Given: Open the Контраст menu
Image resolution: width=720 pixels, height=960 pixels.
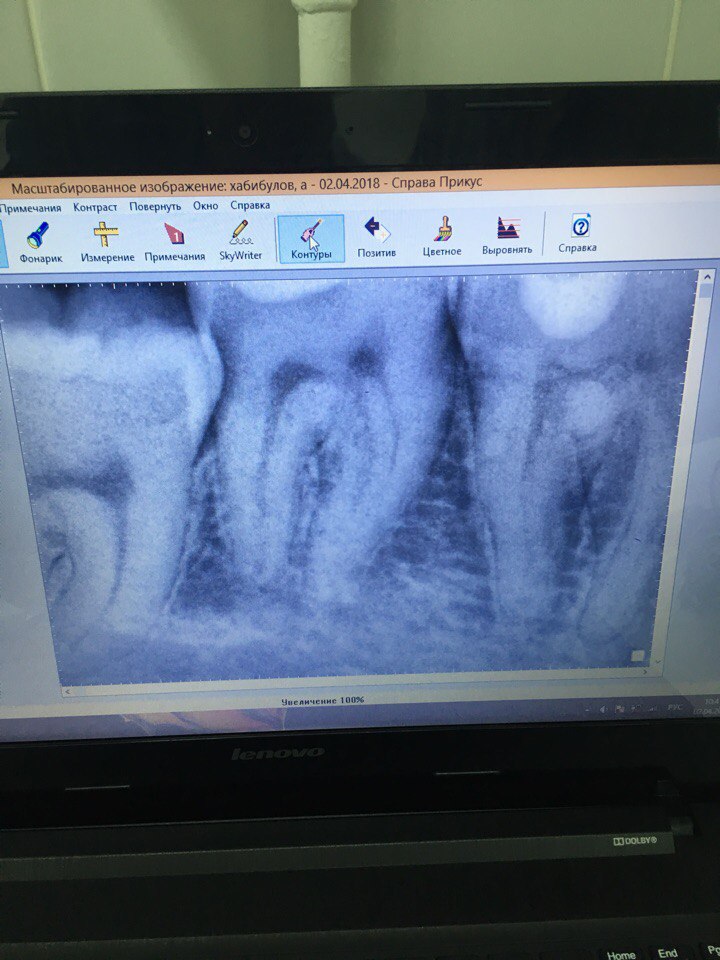Looking at the screenshot, I should [95, 207].
